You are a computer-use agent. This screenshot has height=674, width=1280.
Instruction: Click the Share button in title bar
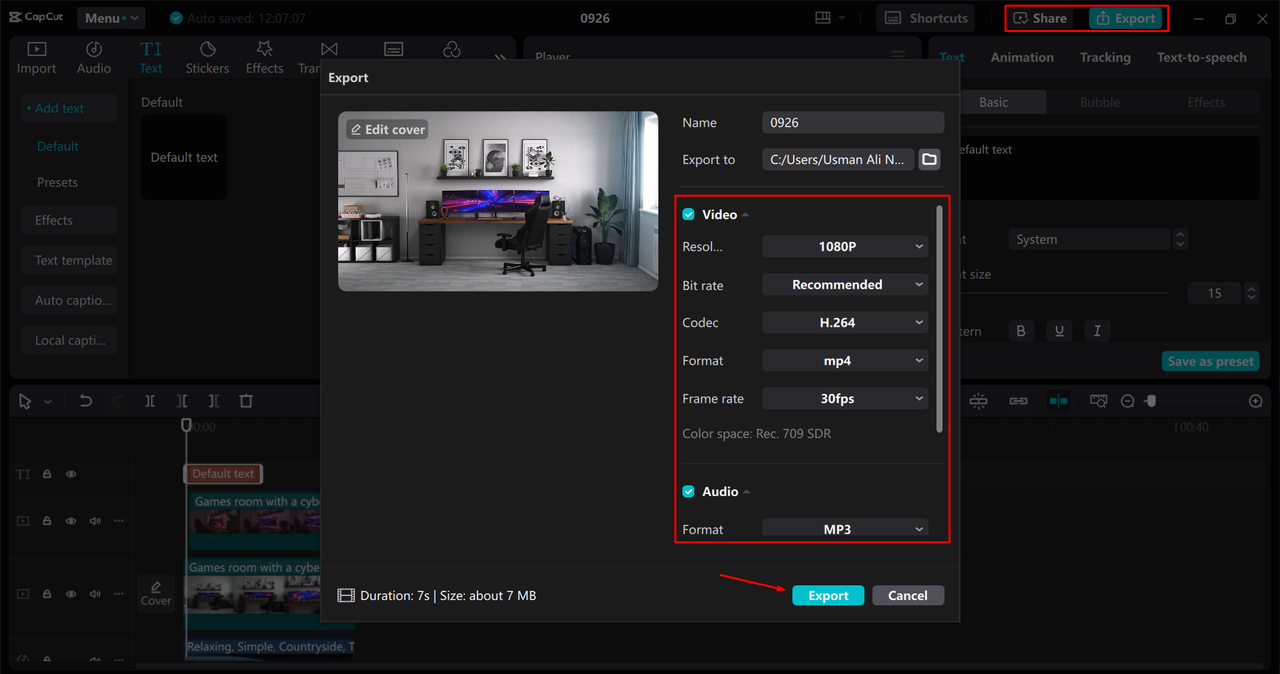pyautogui.click(x=1041, y=18)
